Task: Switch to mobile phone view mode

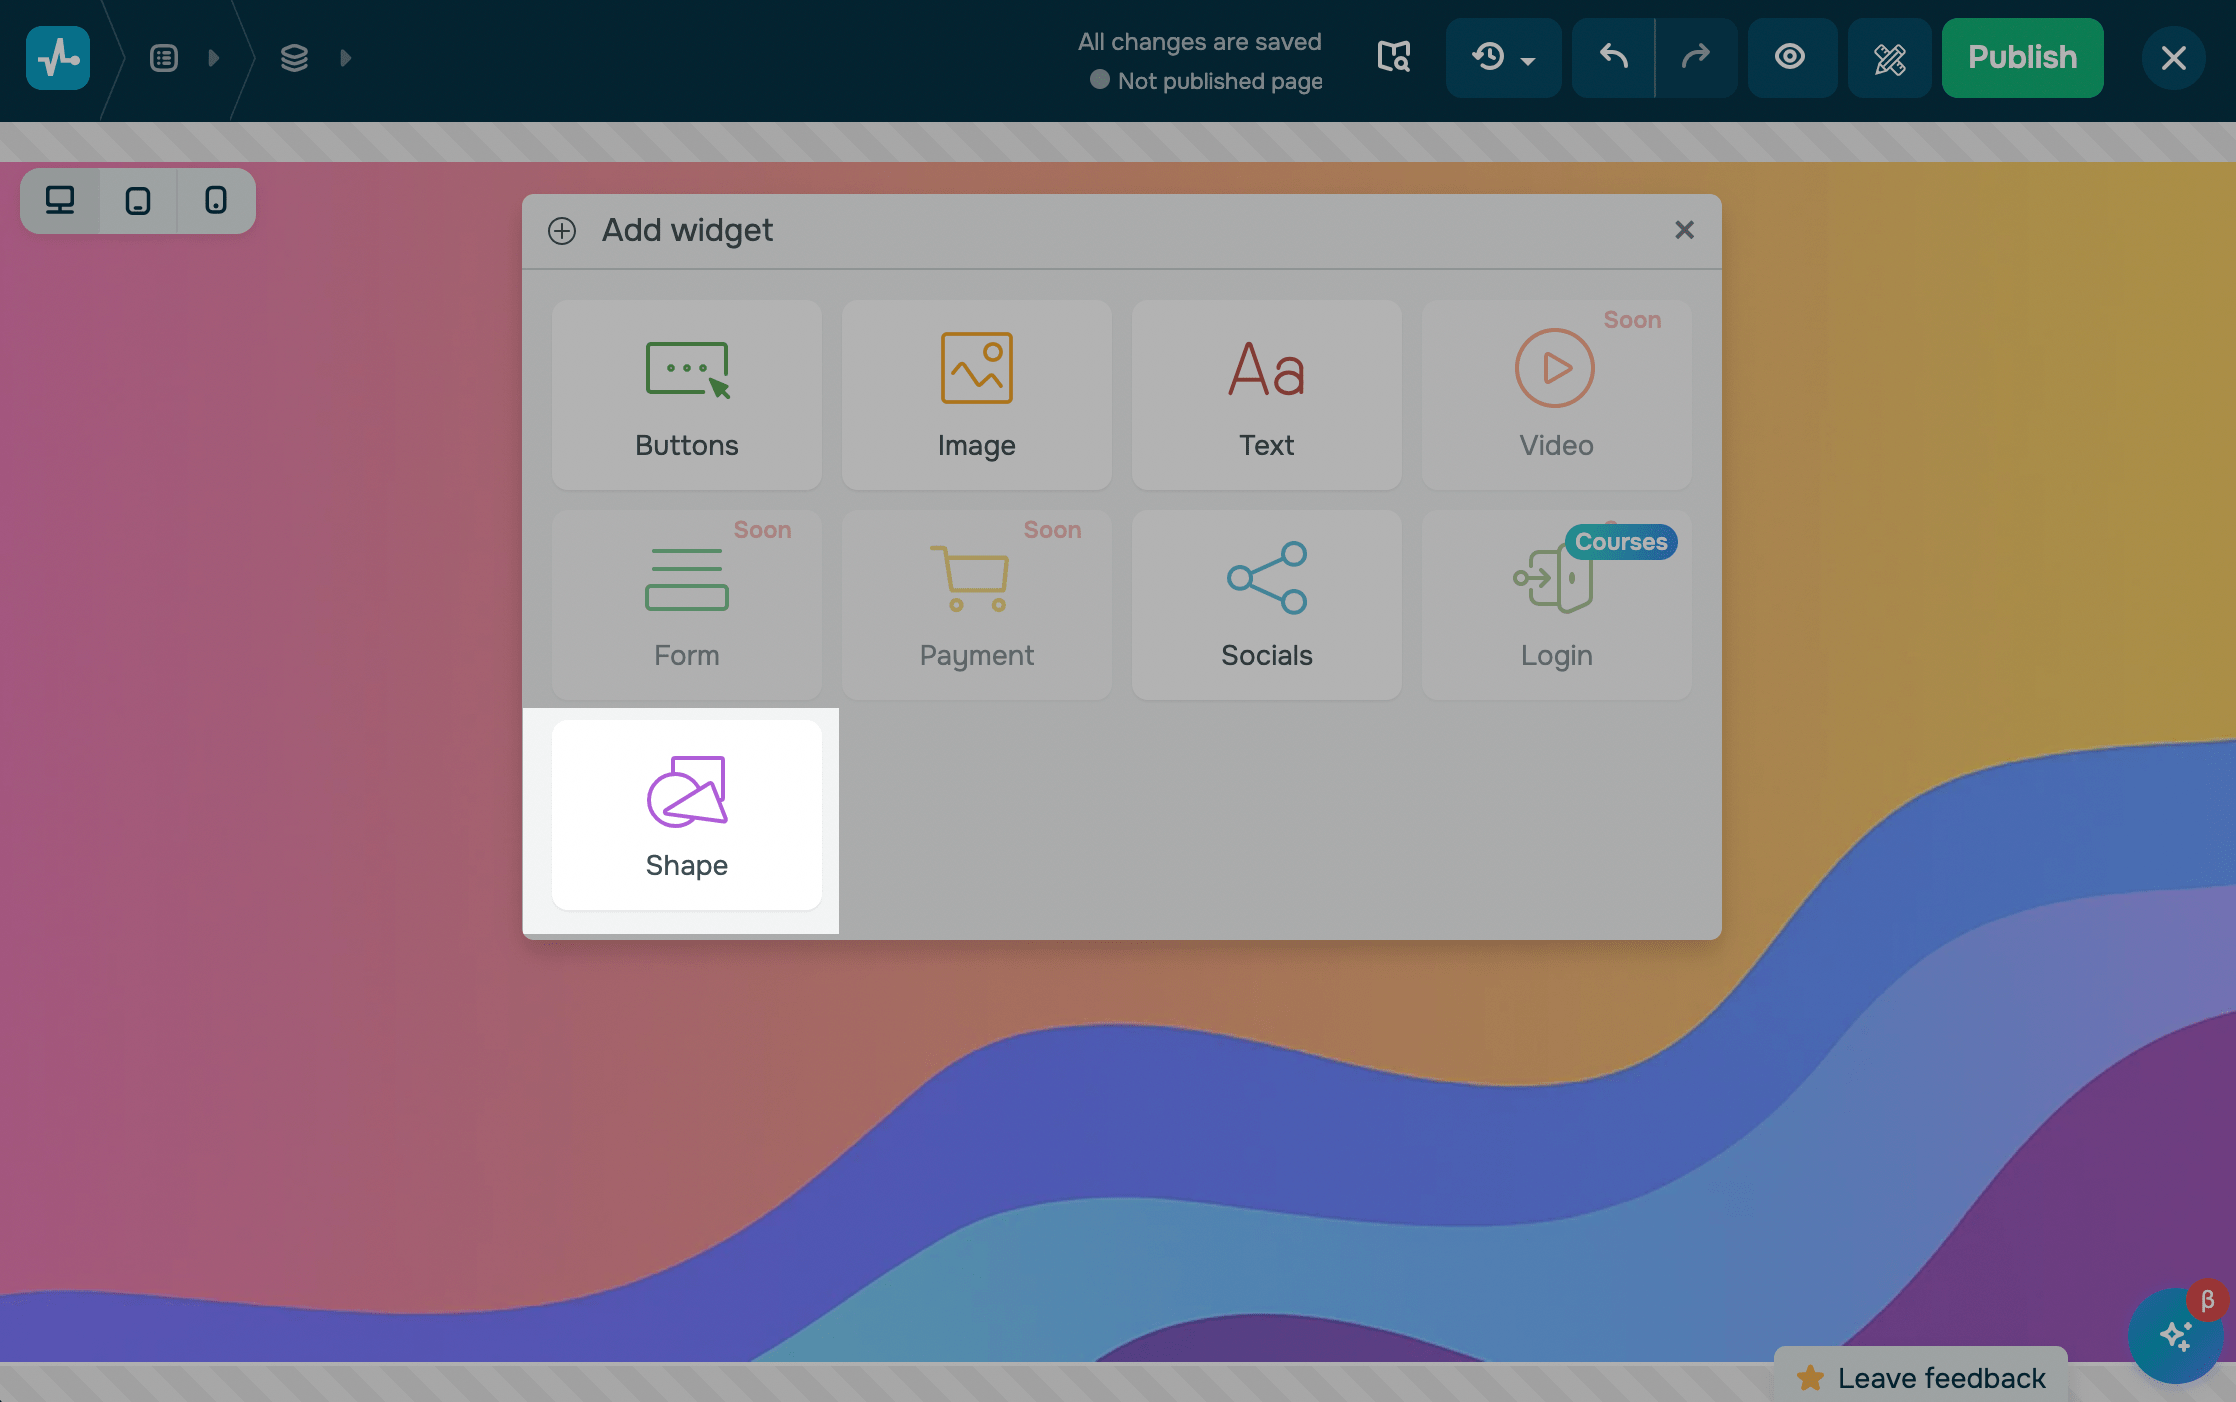Action: pos(216,201)
